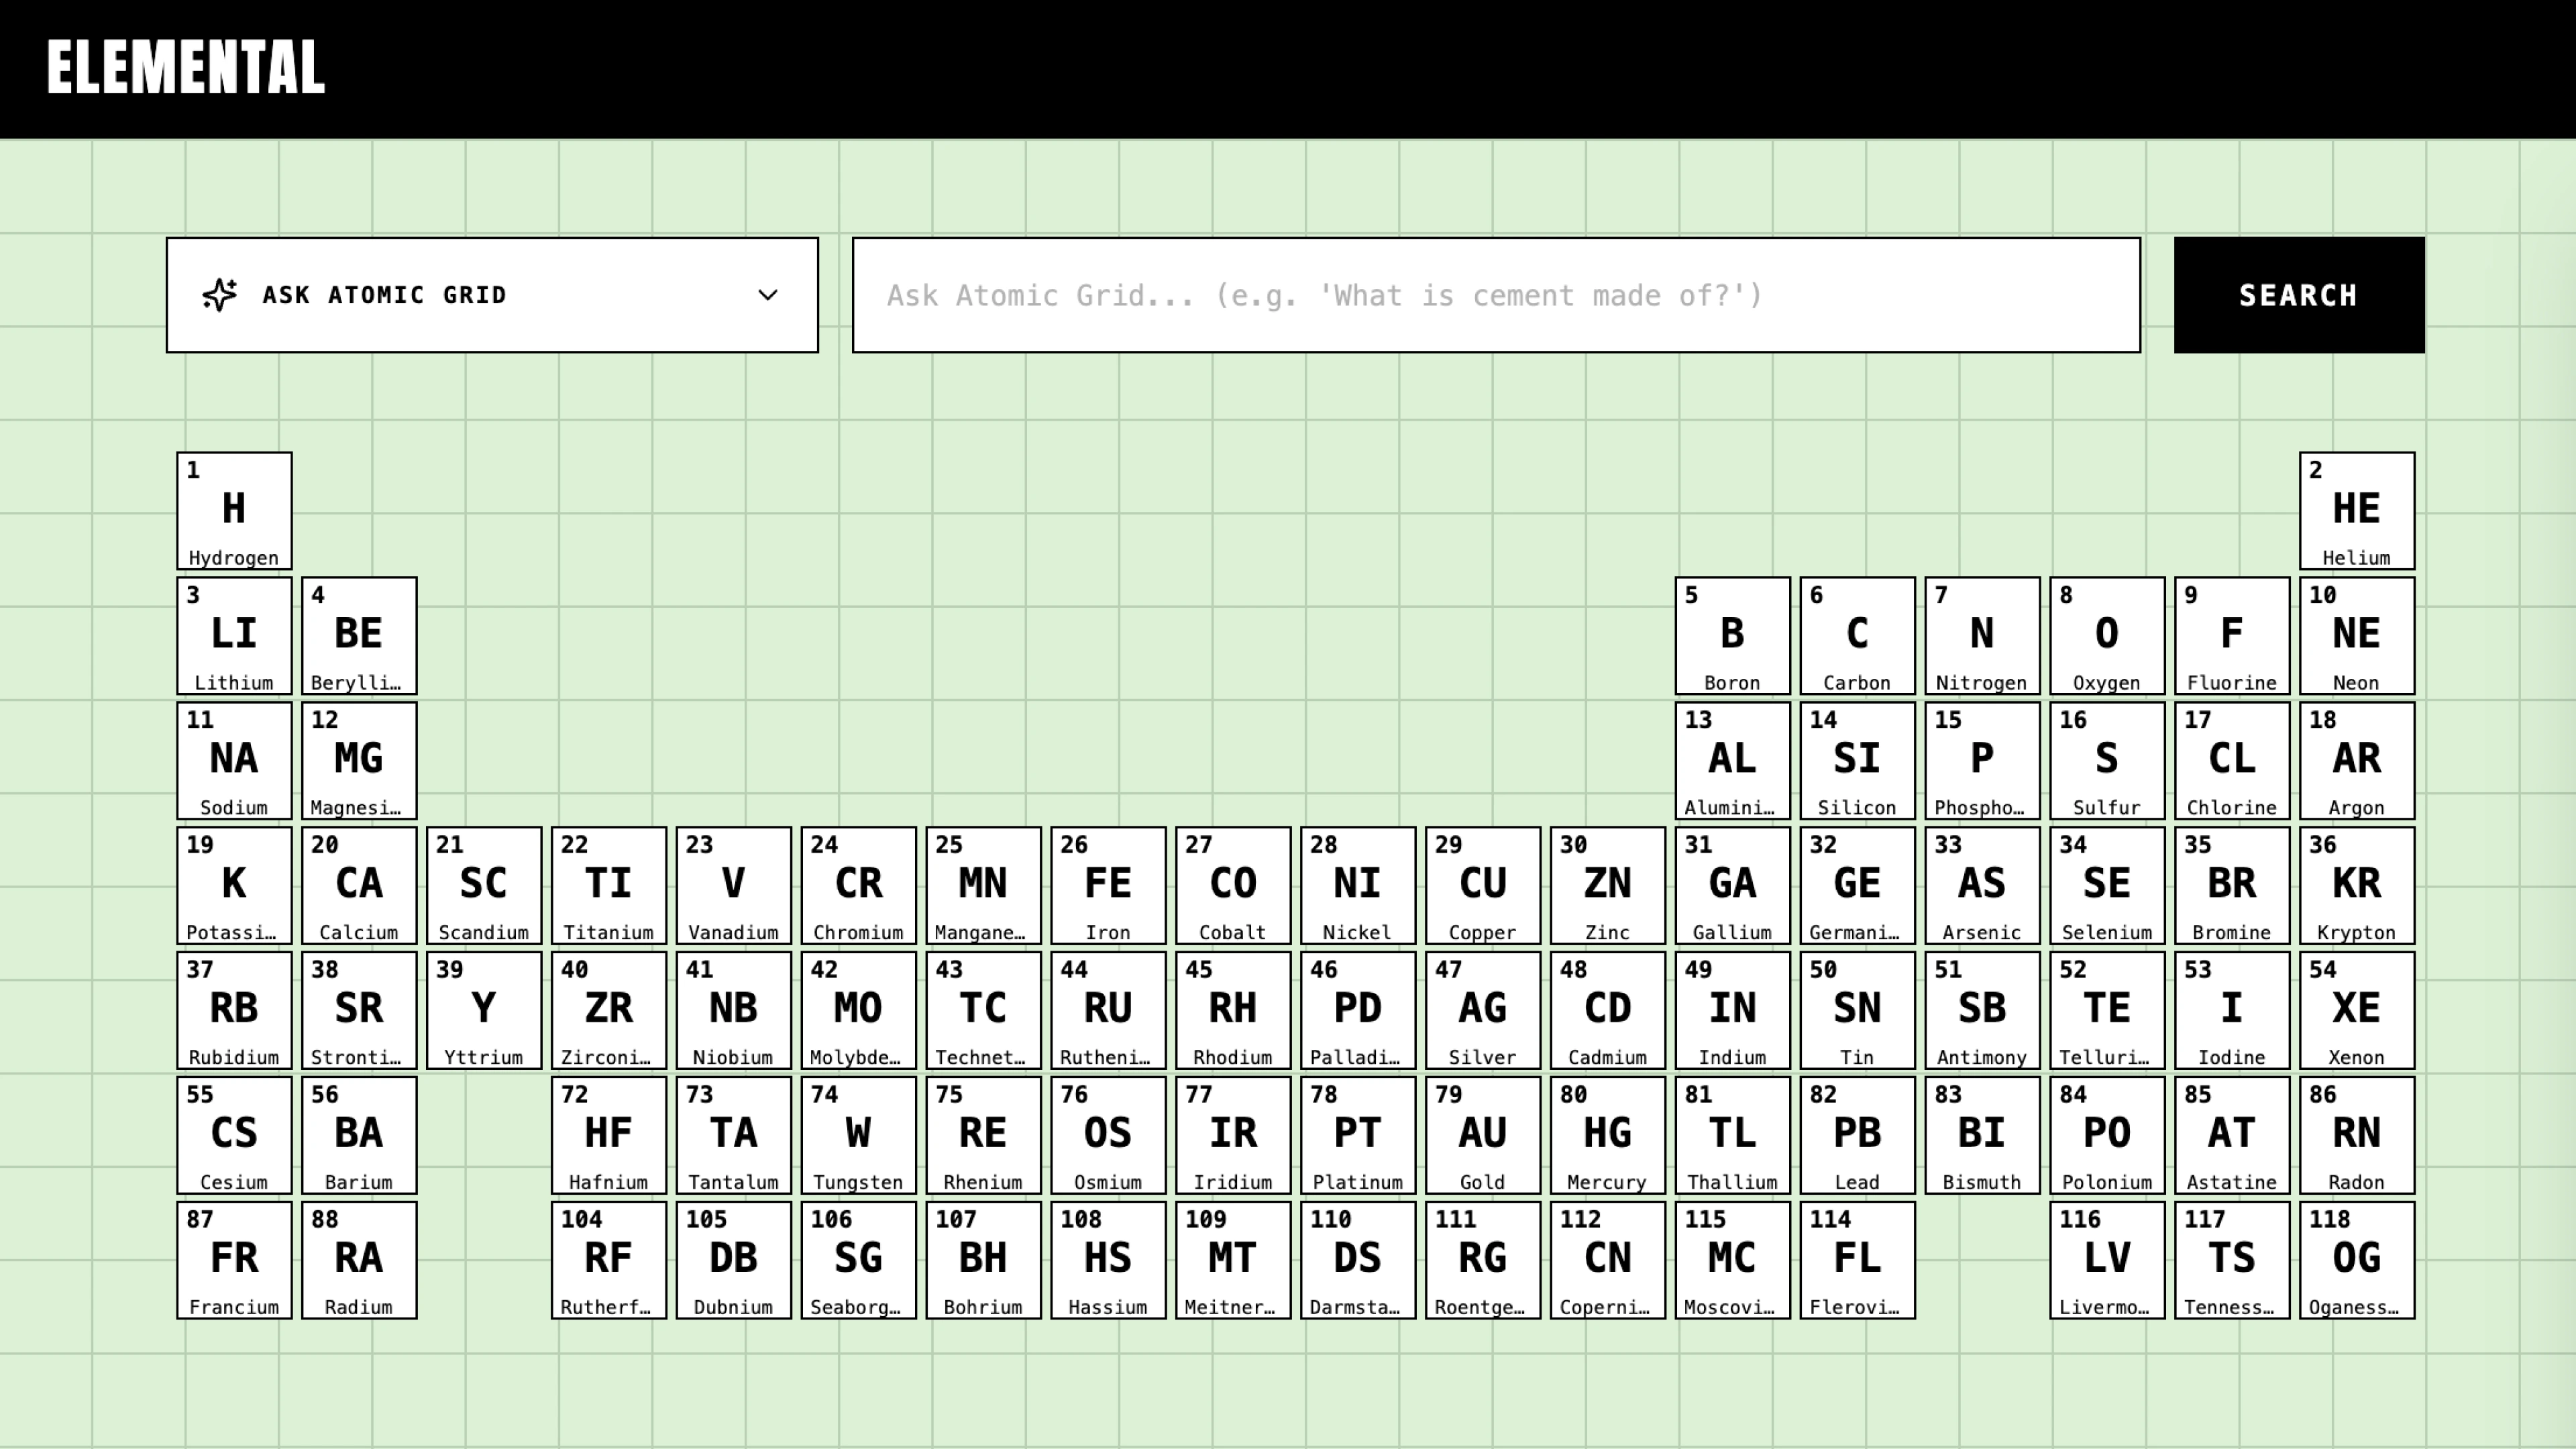Click the Neon element tile
The height and width of the screenshot is (1449, 2576).
tap(2357, 635)
